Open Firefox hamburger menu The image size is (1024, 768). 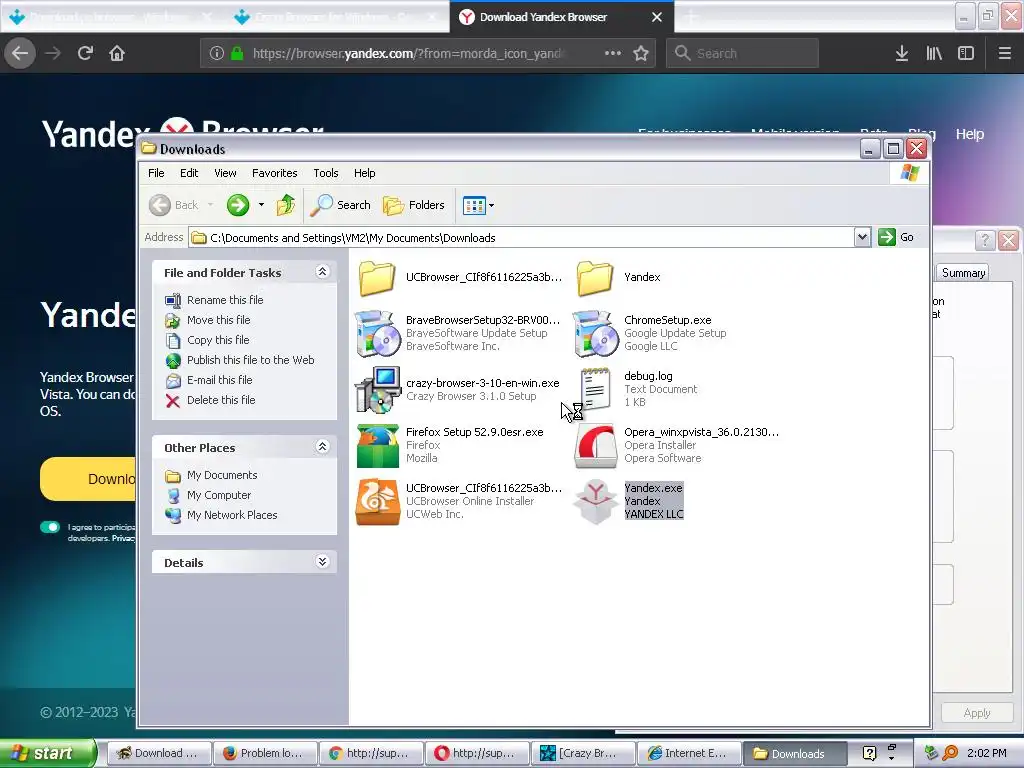(1004, 54)
